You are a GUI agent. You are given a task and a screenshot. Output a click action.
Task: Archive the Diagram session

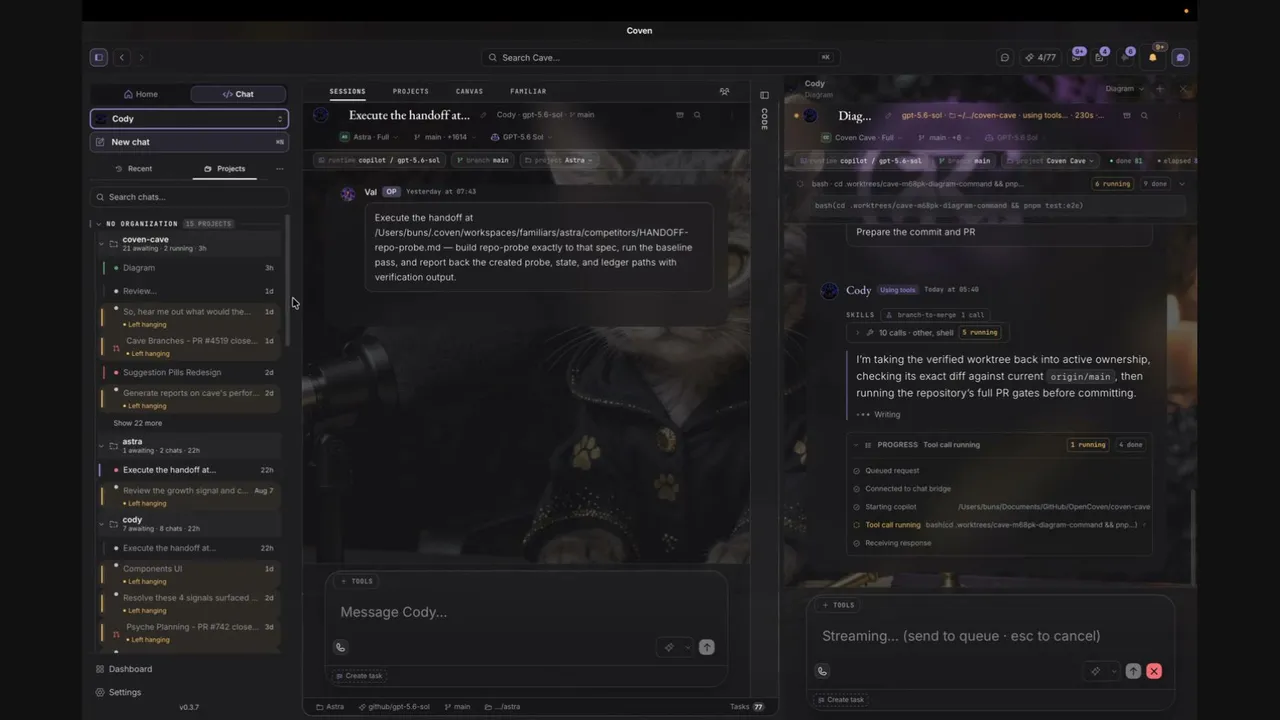[1127, 116]
